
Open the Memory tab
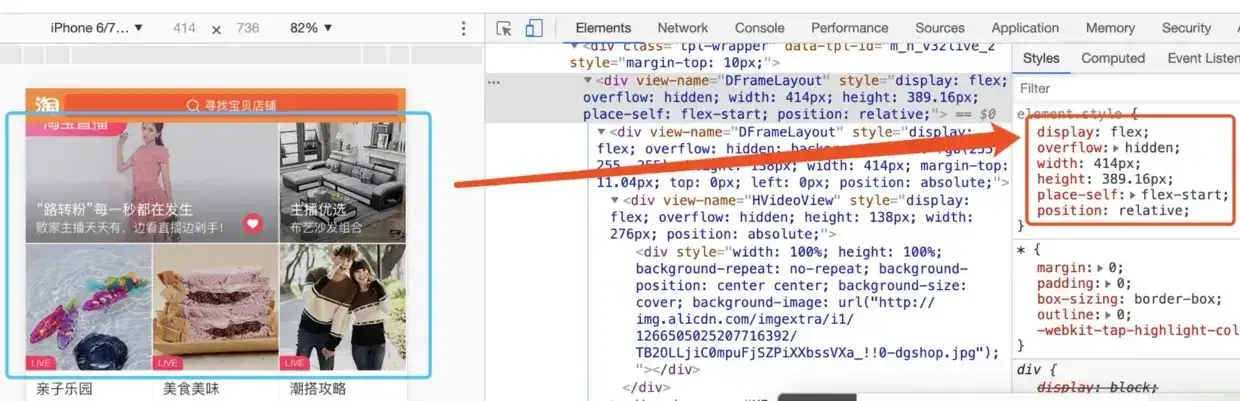point(1110,28)
